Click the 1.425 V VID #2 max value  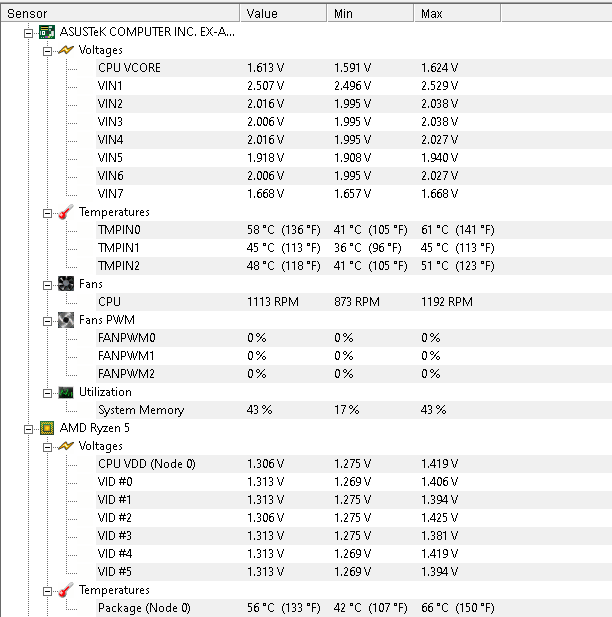pos(440,518)
